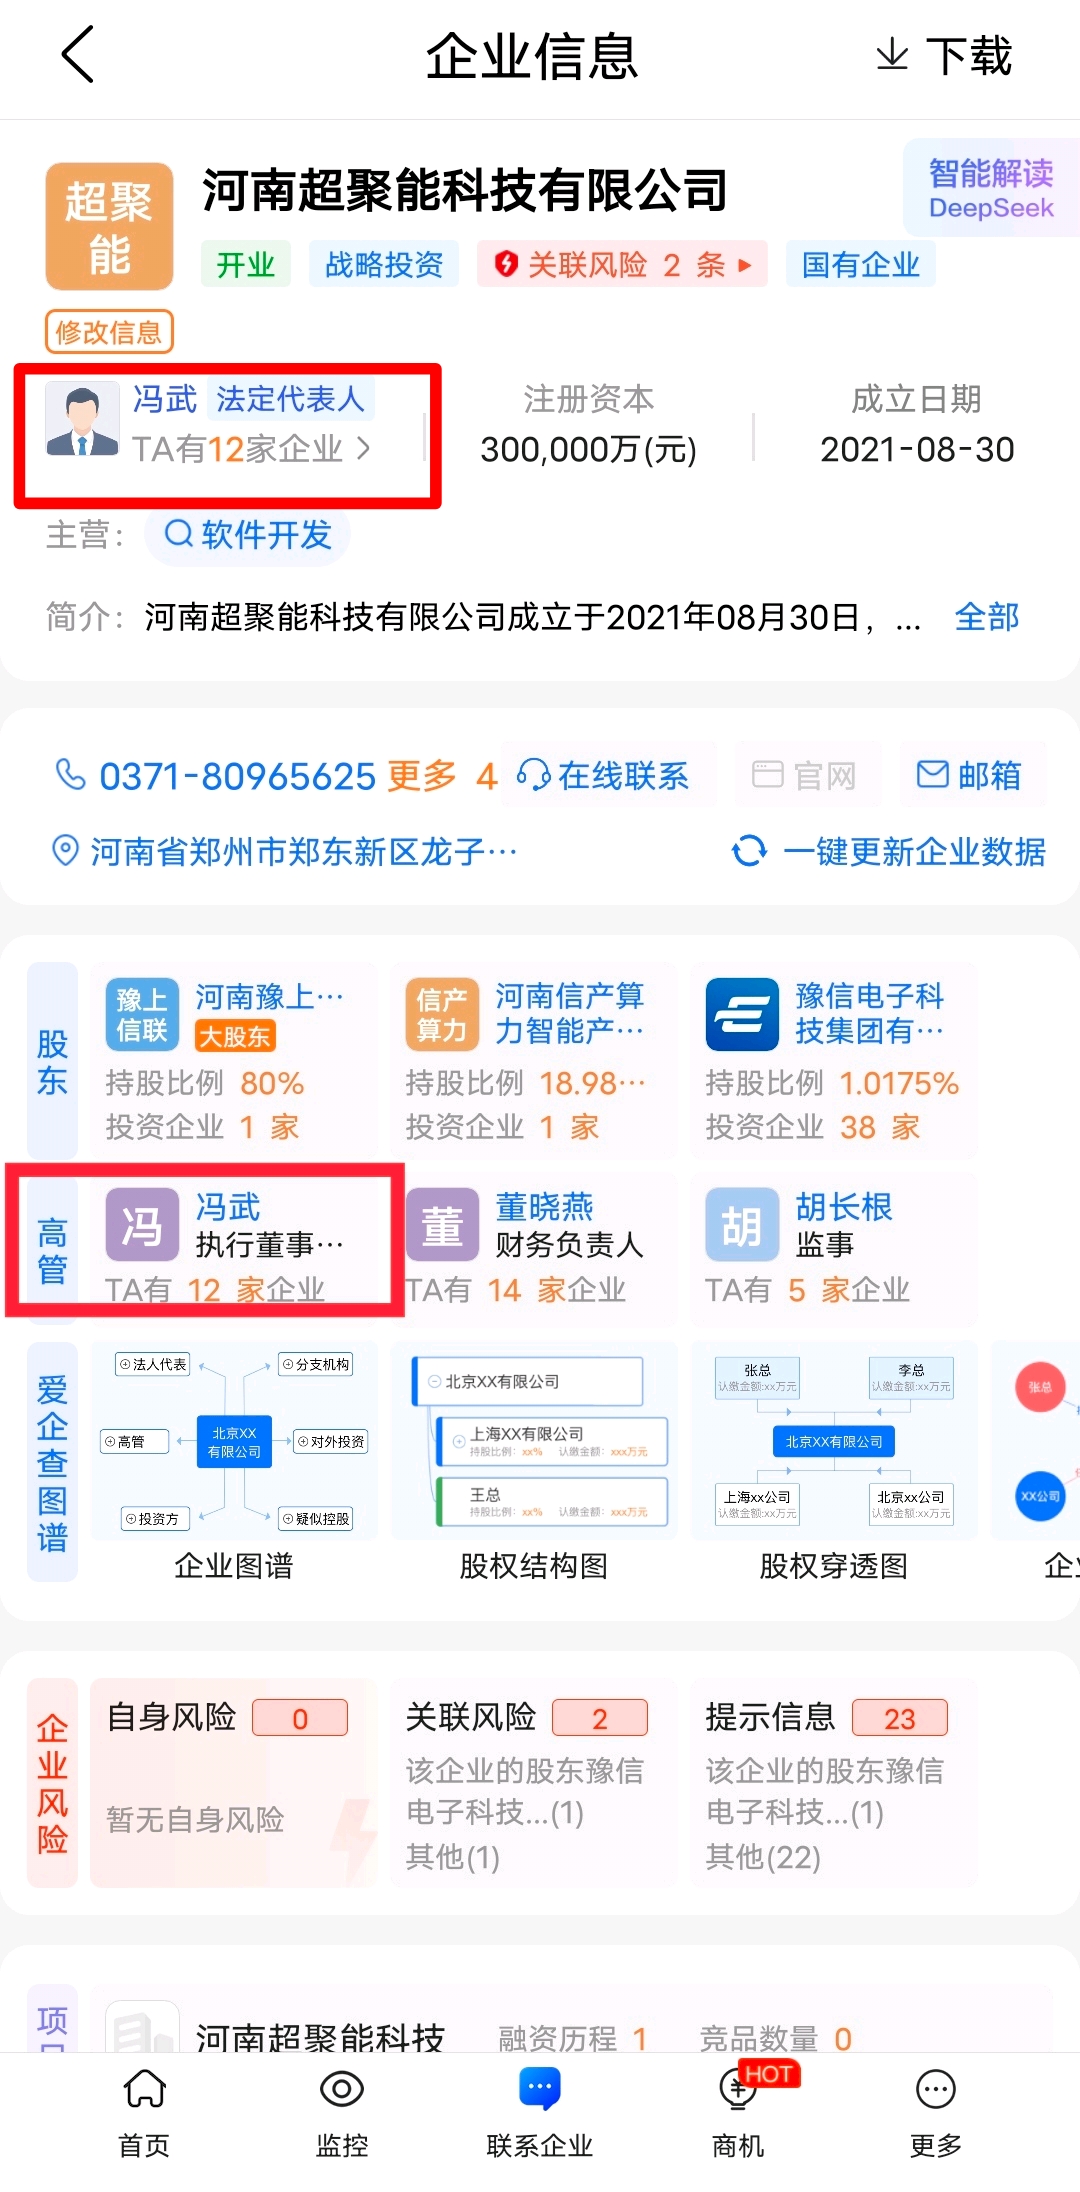Go to 首页 home tab
Viewport: 1080px width, 2192px height.
coord(145,2113)
